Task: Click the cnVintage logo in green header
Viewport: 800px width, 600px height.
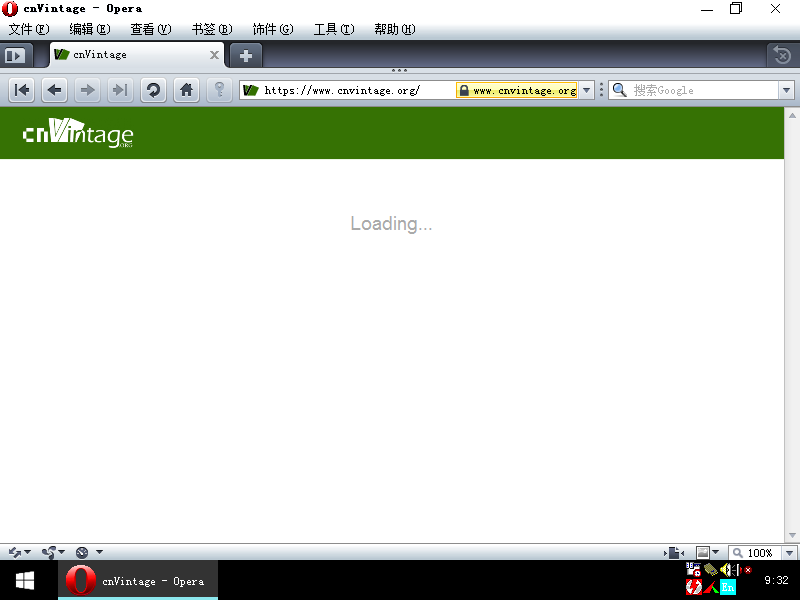Action: pos(78,133)
